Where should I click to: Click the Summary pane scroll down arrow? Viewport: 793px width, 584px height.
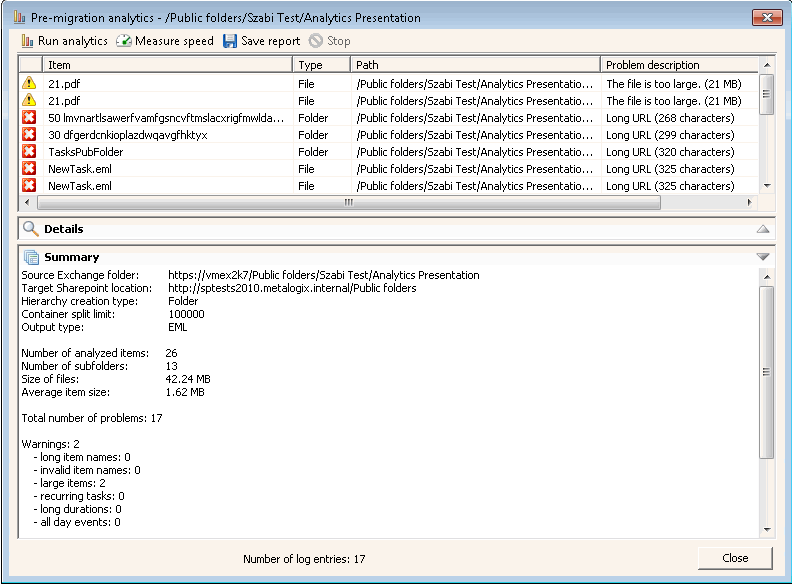coord(767,530)
